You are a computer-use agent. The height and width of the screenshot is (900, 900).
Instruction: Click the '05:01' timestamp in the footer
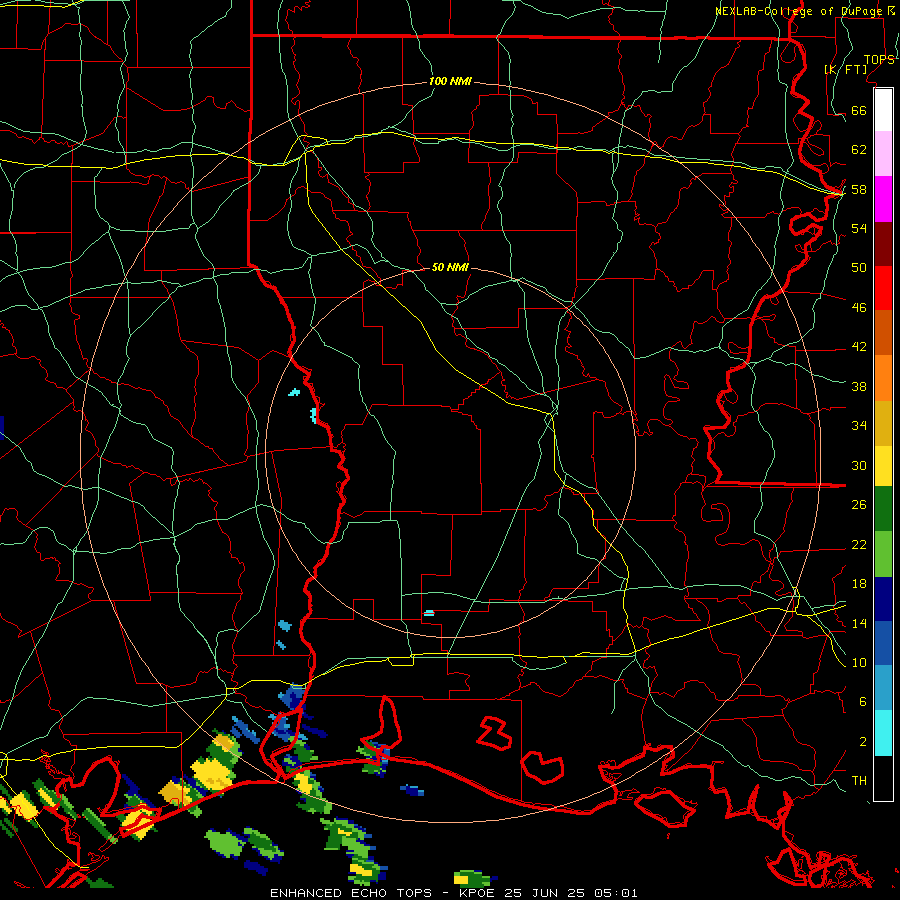pyautogui.click(x=616, y=893)
